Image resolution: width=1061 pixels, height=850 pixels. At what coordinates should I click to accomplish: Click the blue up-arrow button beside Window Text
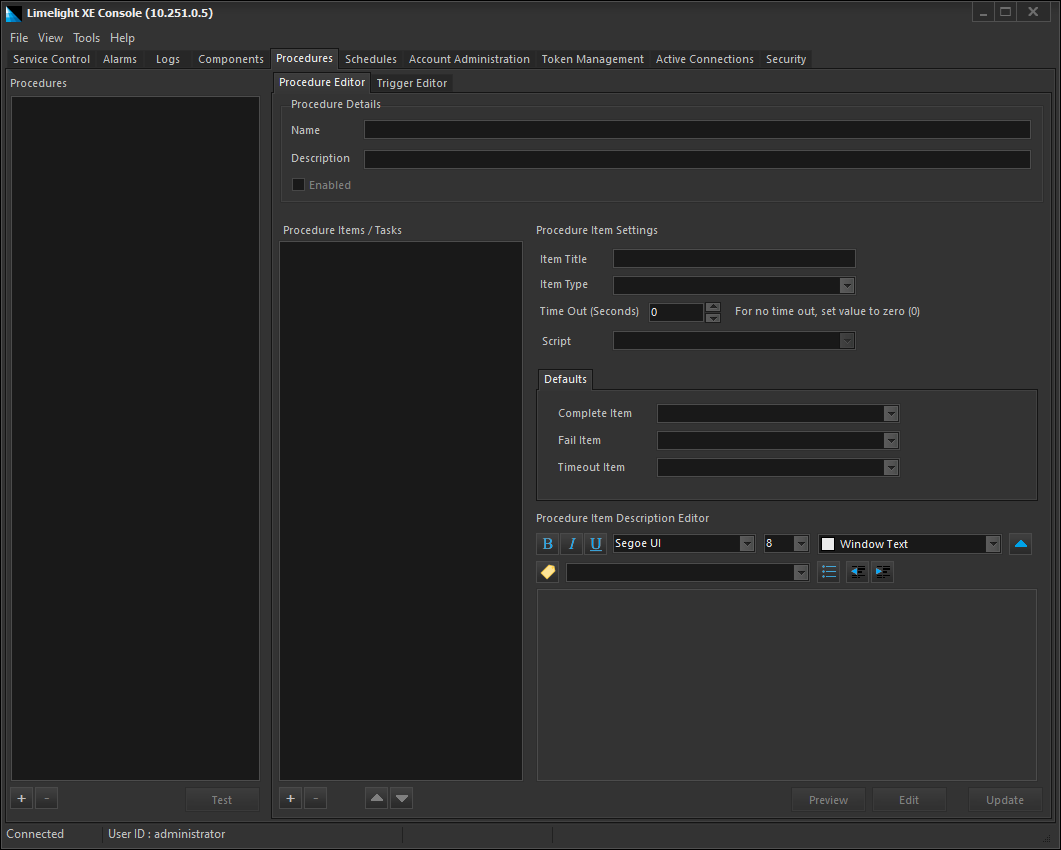point(1020,543)
